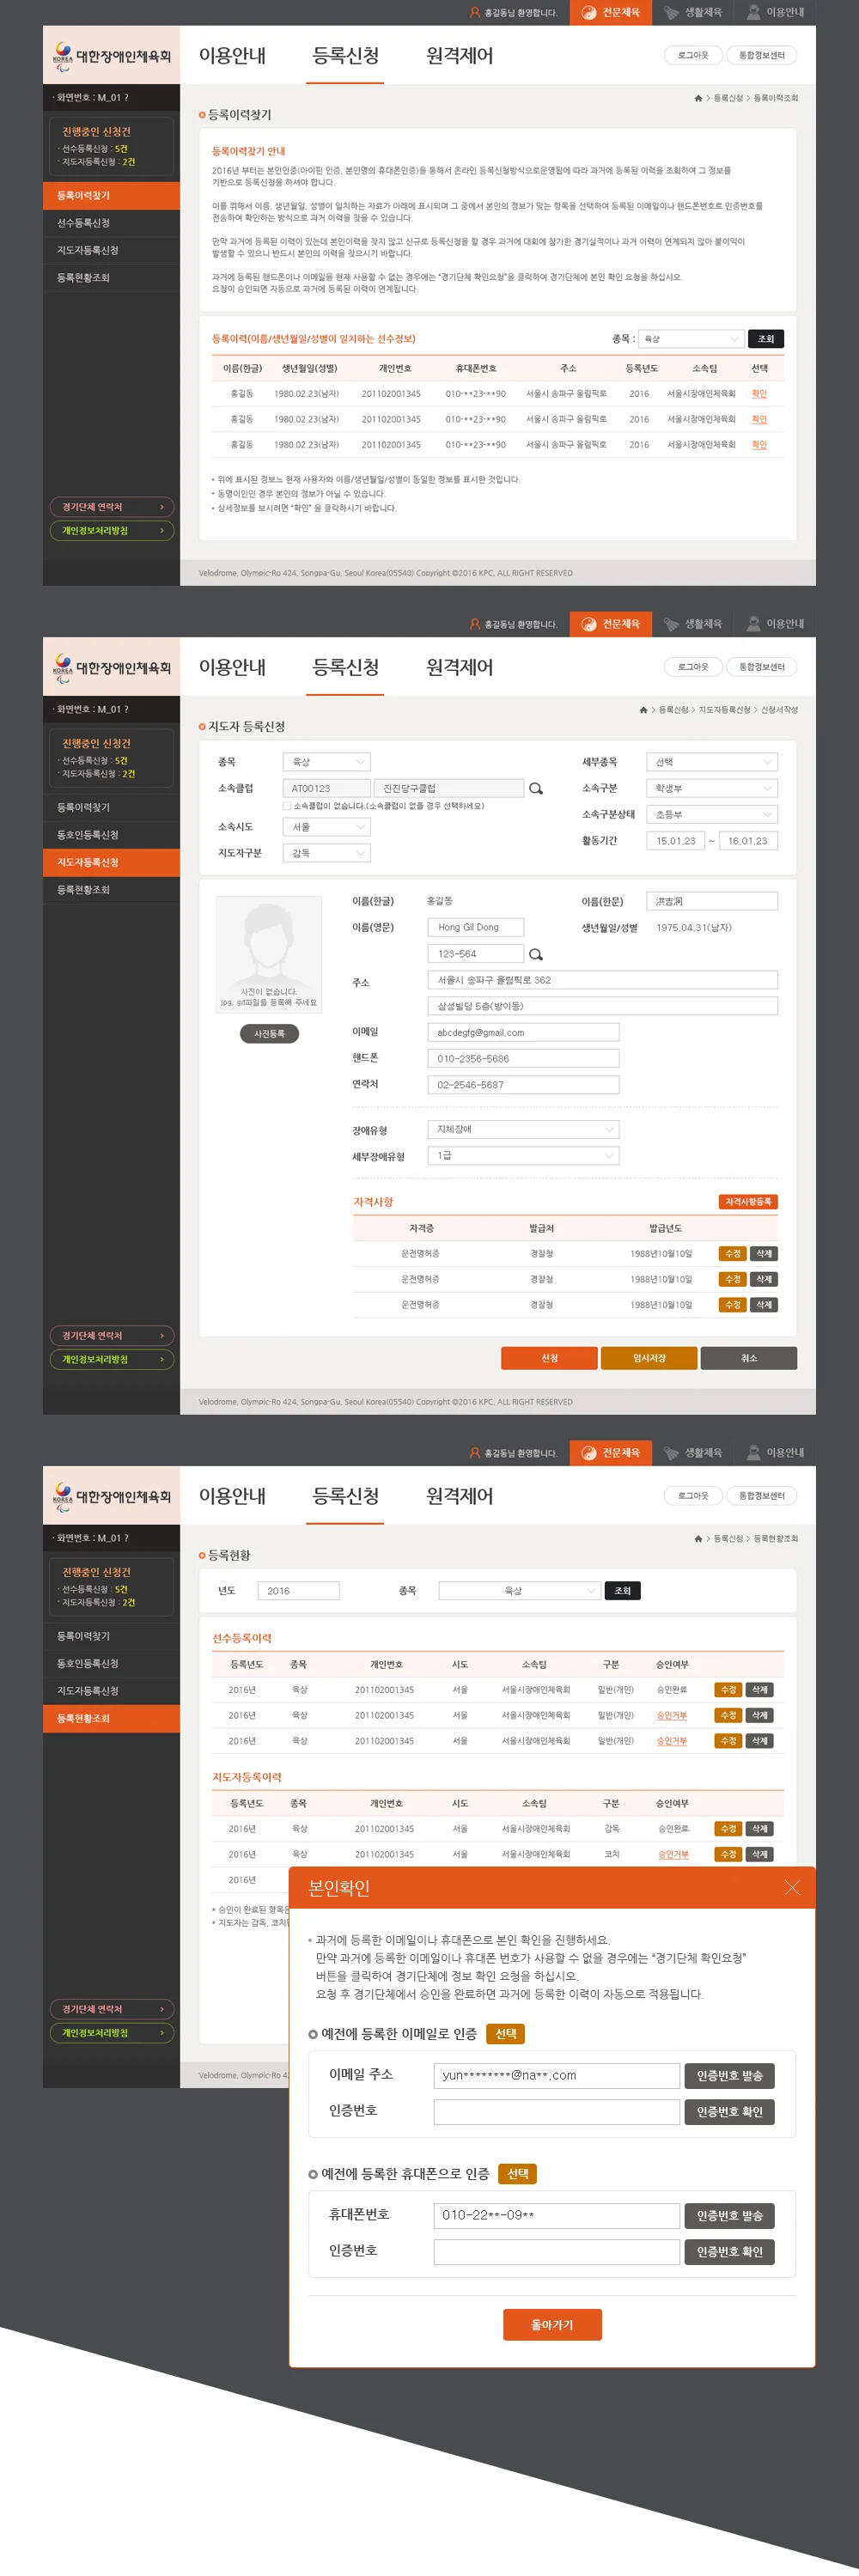
Task: Click profile photo placeholder on 지도자 등록신청
Action: click(269, 954)
